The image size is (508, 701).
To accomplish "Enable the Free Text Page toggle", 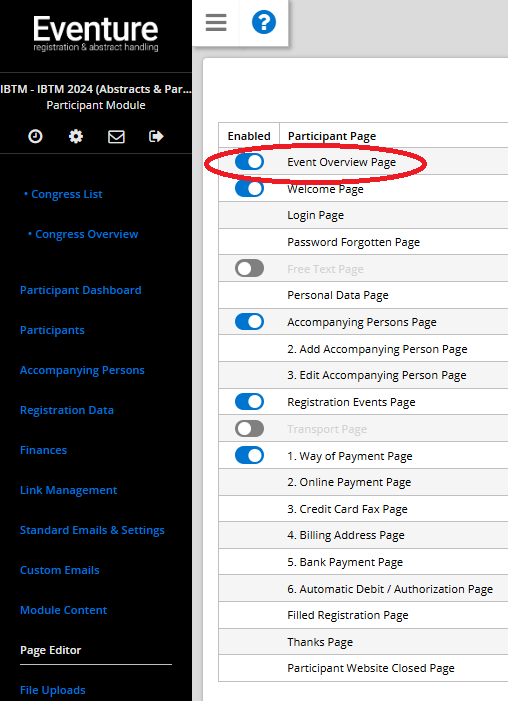I will point(249,268).
